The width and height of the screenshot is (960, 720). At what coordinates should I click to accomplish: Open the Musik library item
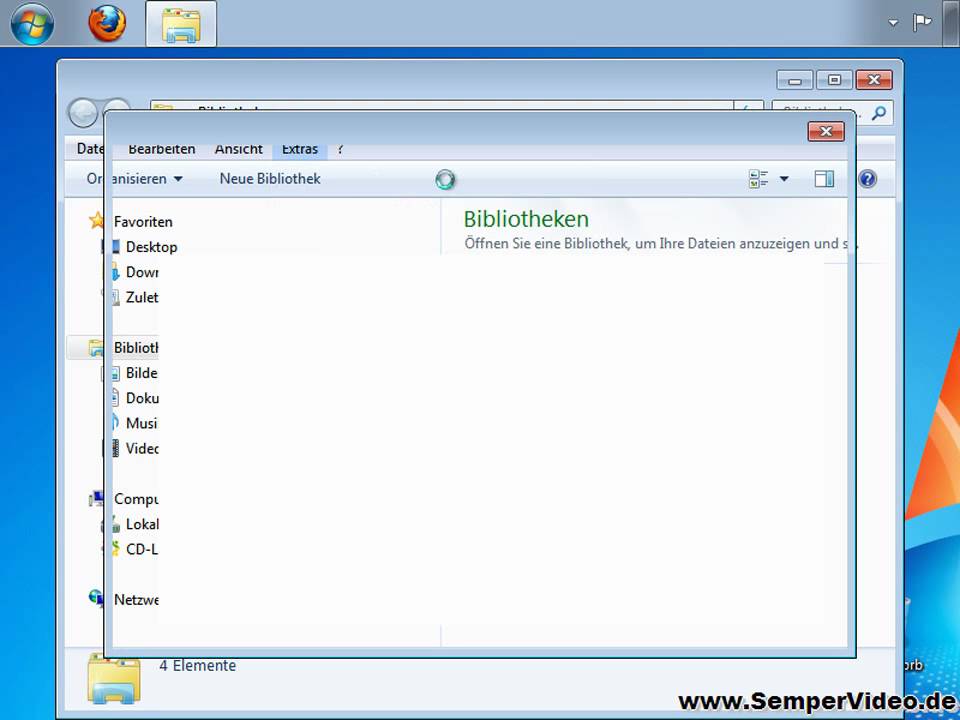141,423
